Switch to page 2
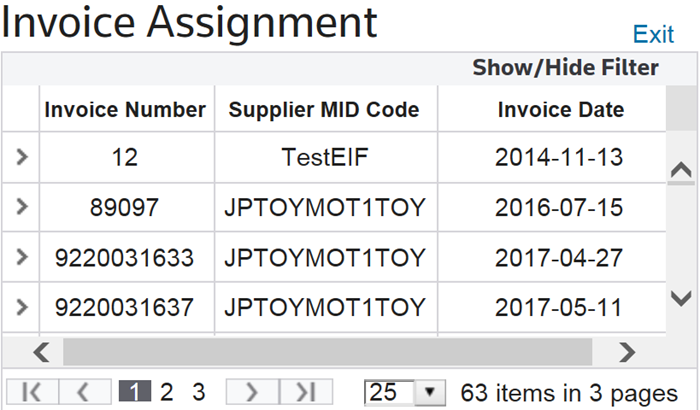Screen dimensions: 700x410 [167, 392]
